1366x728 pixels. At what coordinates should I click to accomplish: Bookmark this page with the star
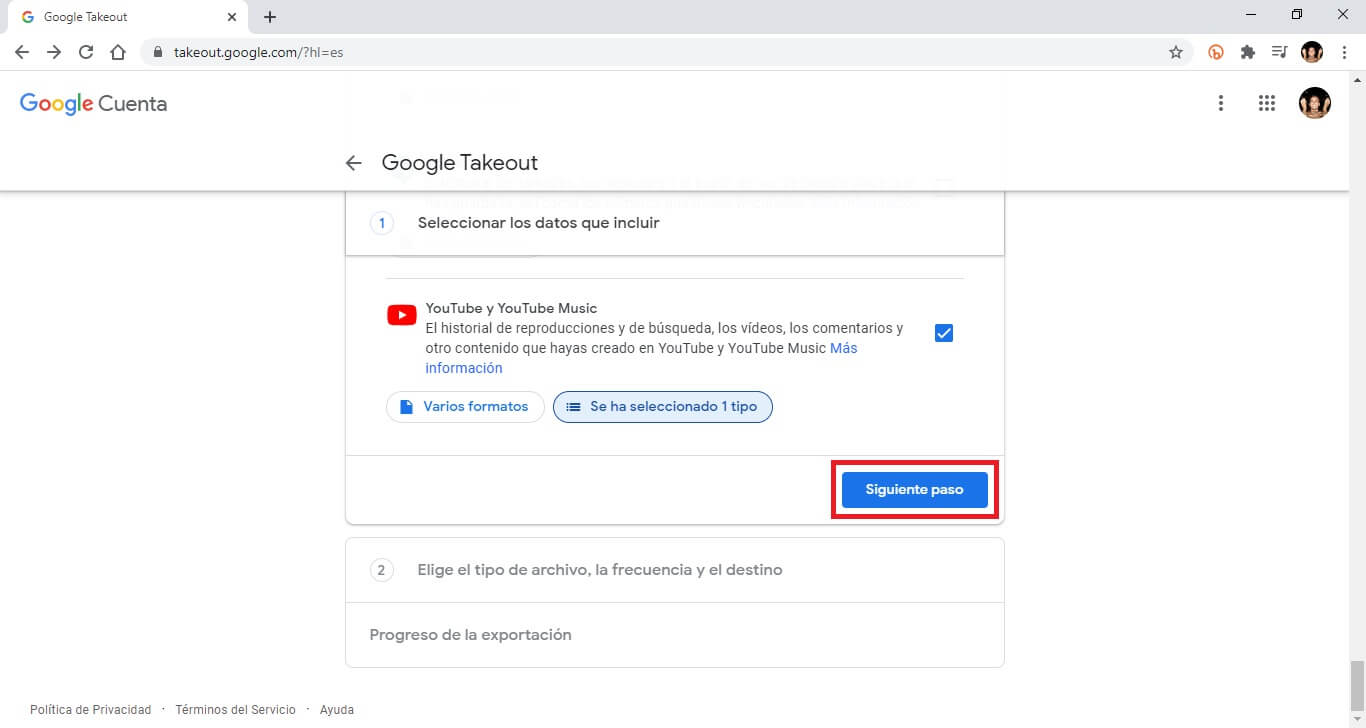tap(1176, 52)
